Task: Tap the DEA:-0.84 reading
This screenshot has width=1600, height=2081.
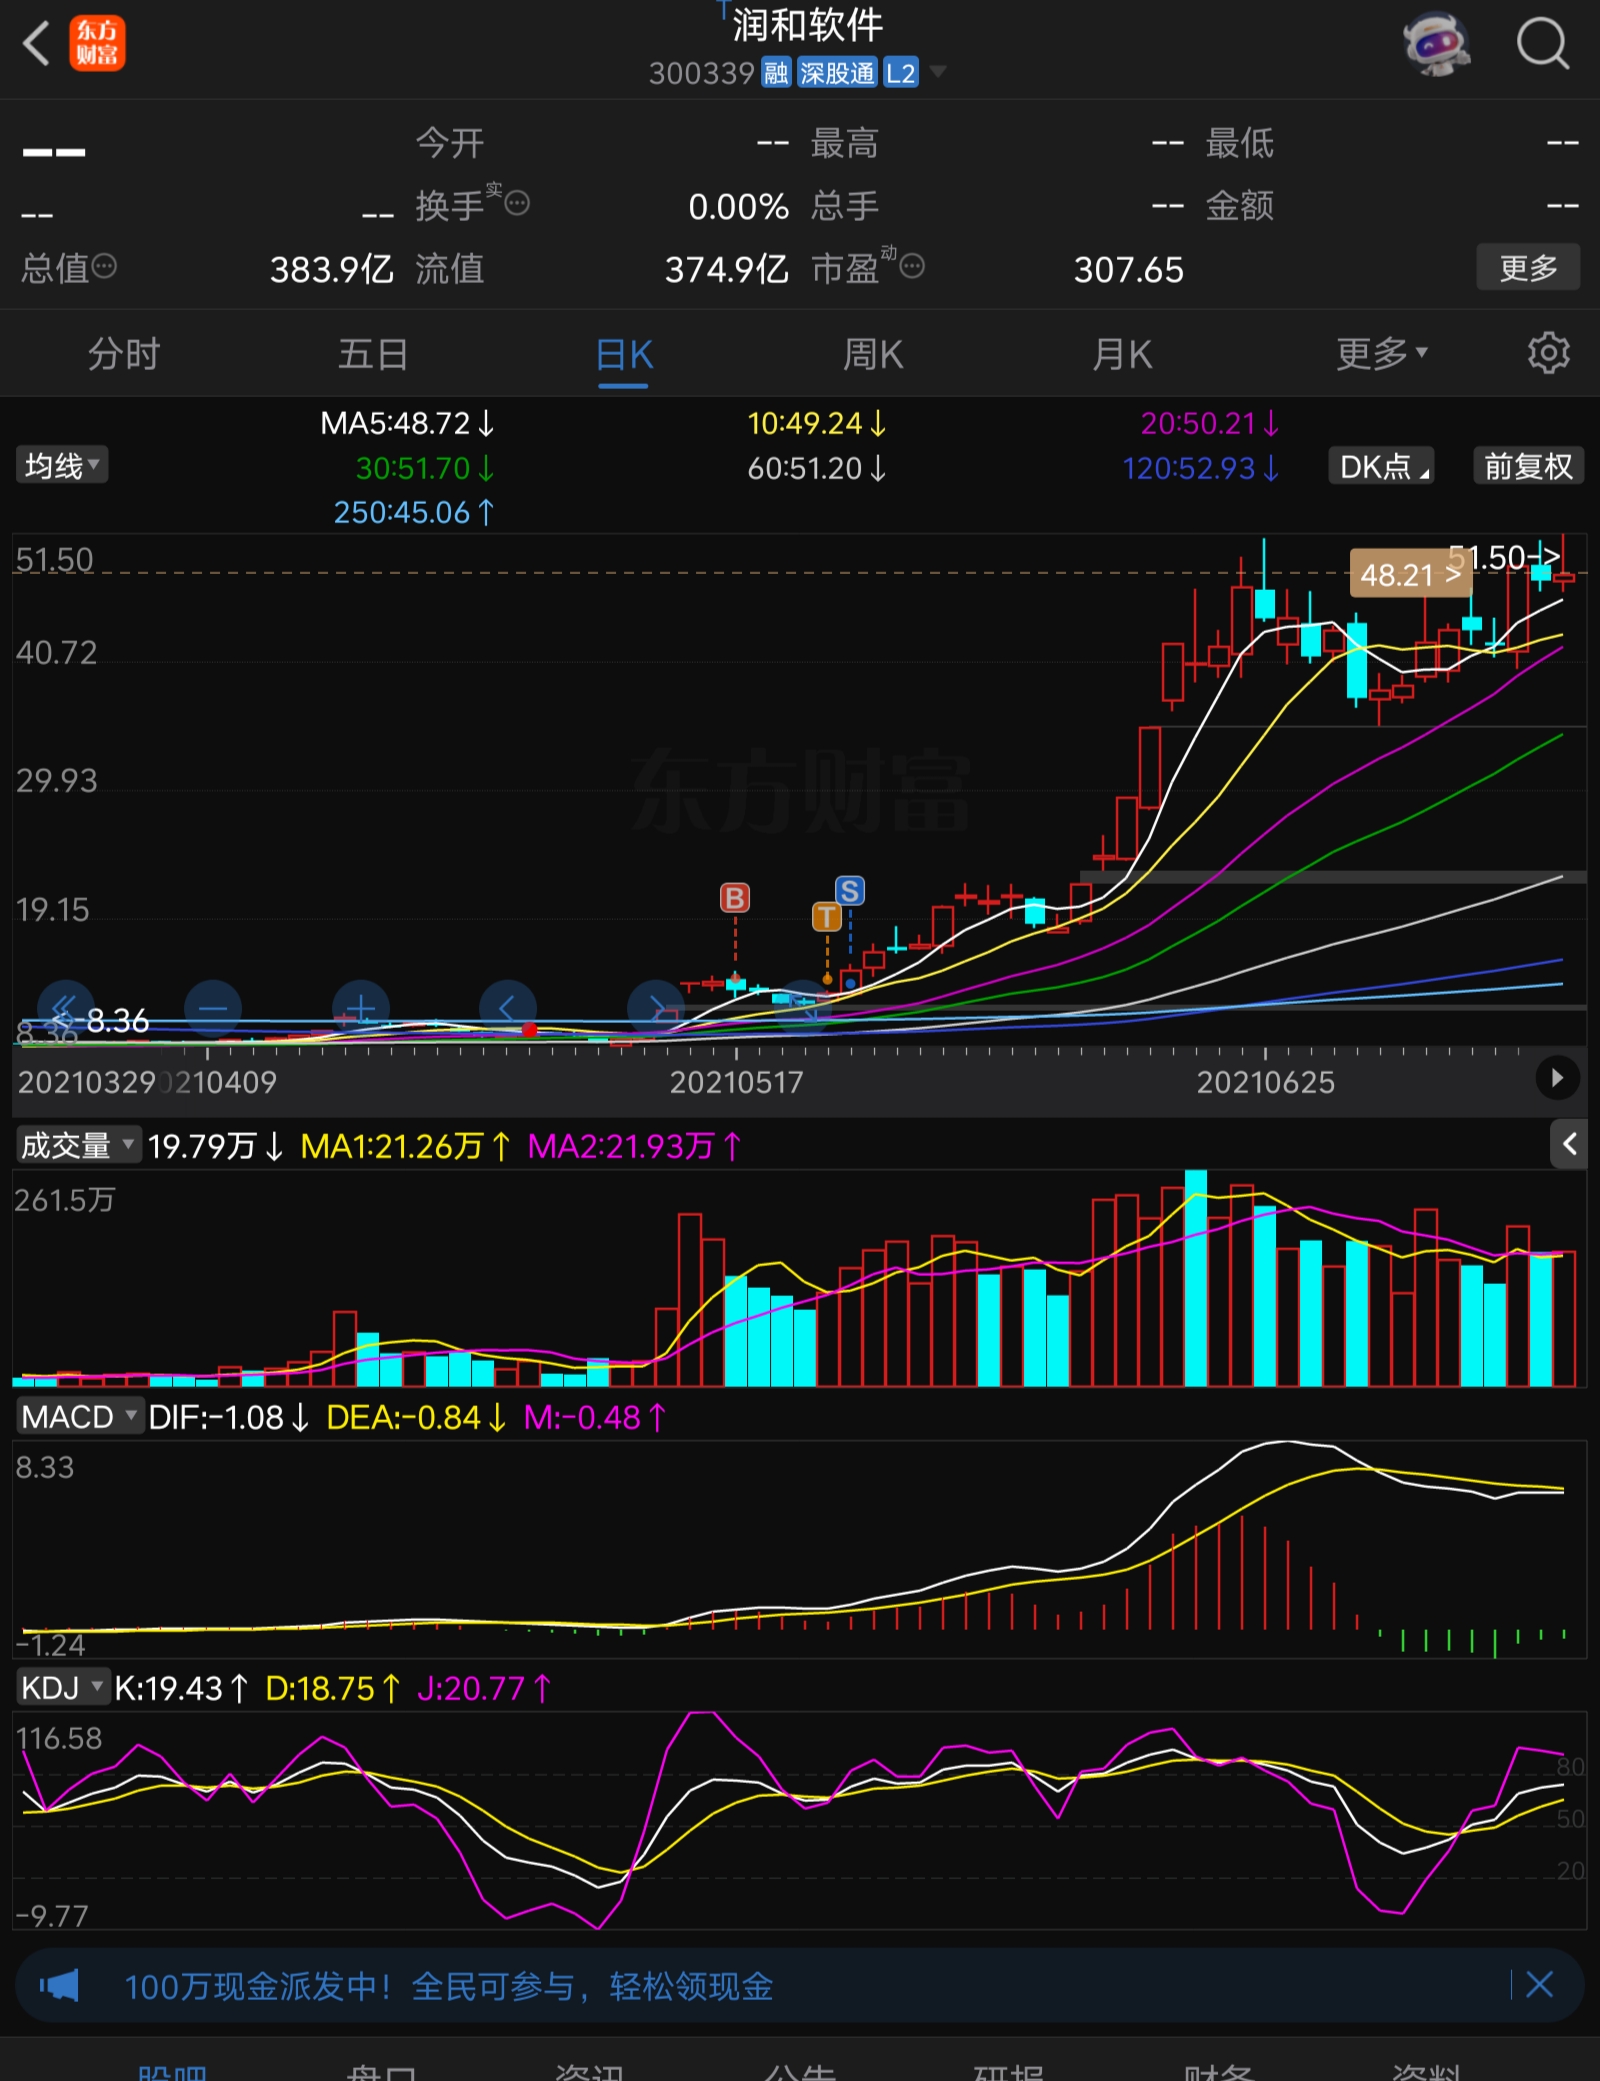Action: [417, 1417]
